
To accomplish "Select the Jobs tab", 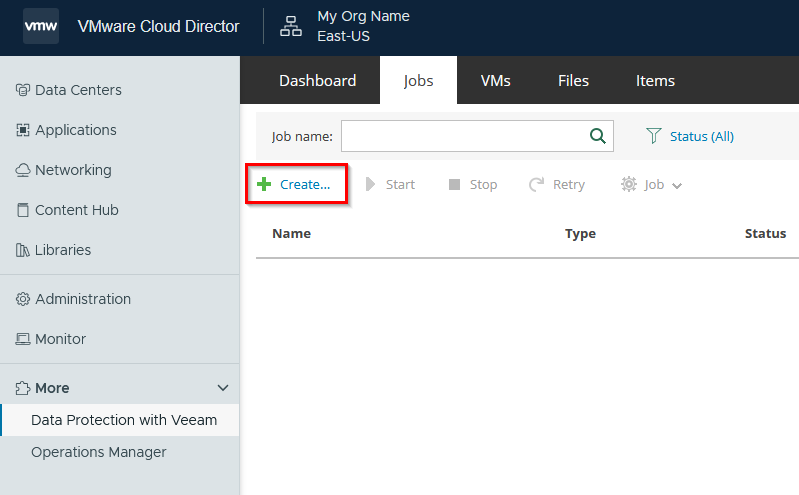I will (x=418, y=81).
